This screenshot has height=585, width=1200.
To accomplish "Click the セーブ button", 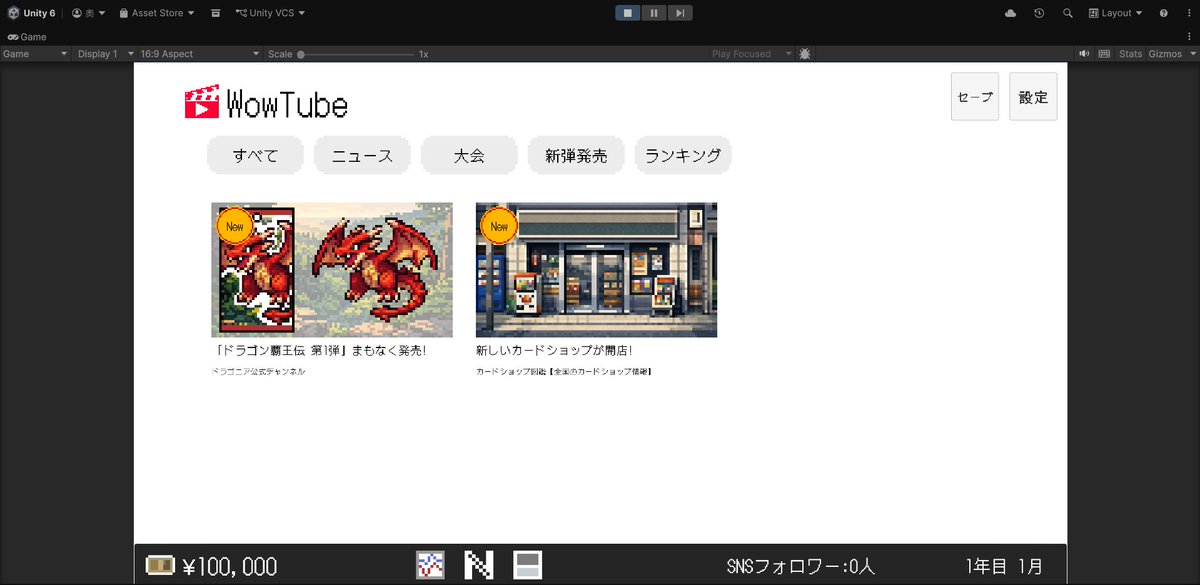I will click(974, 96).
